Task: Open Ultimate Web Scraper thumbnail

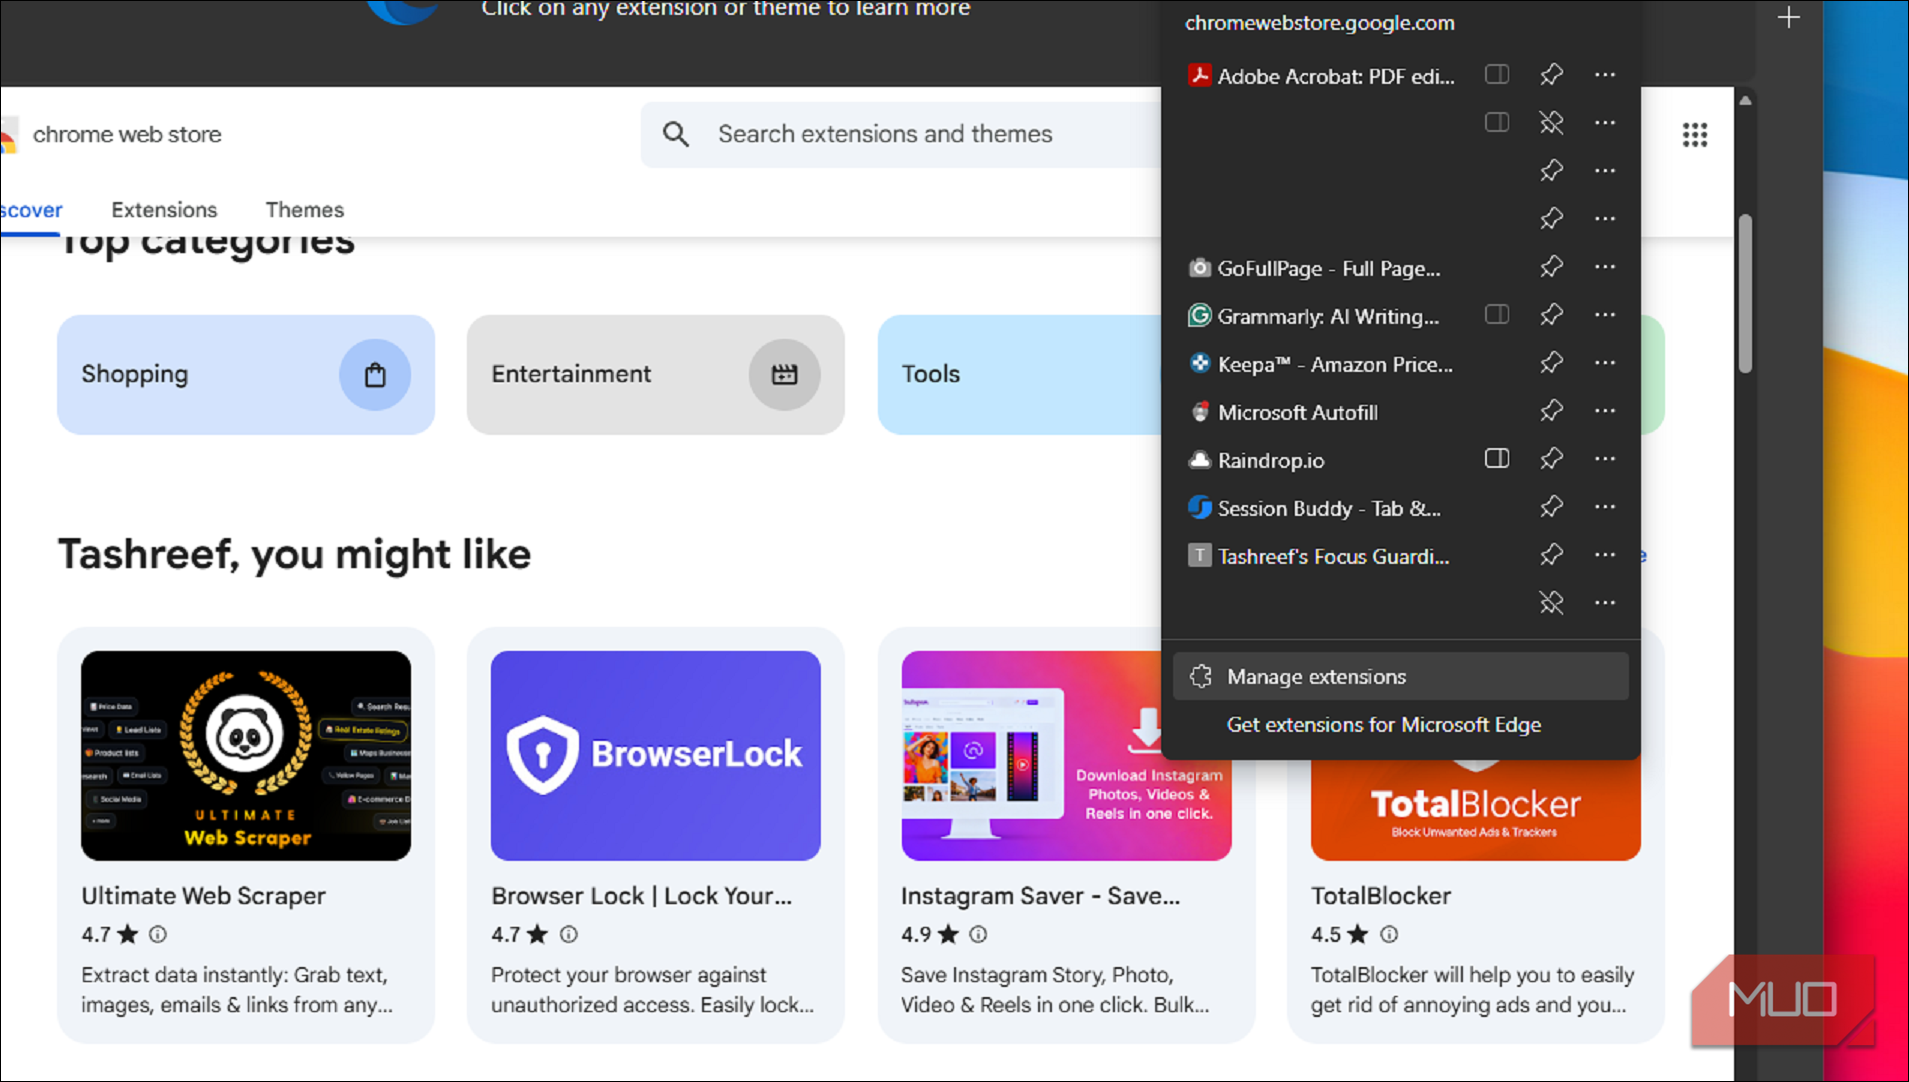Action: pos(246,756)
